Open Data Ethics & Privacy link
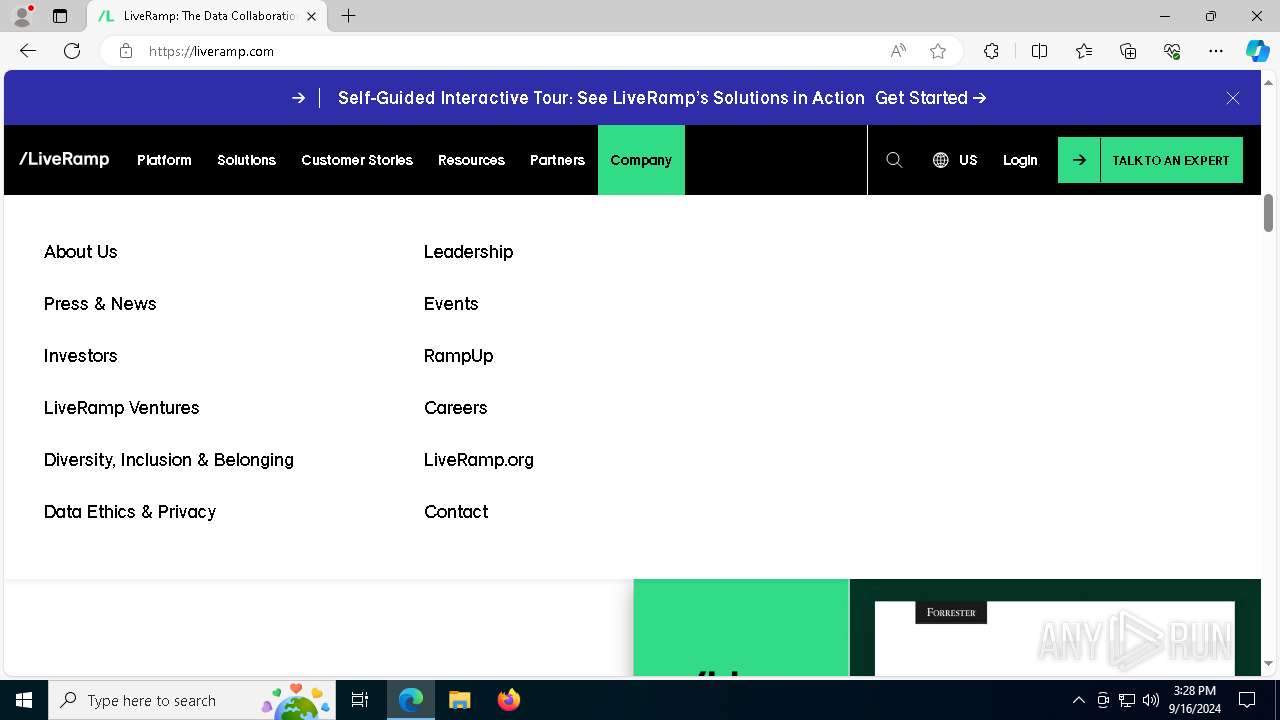The height and width of the screenshot is (720, 1280). coord(129,512)
